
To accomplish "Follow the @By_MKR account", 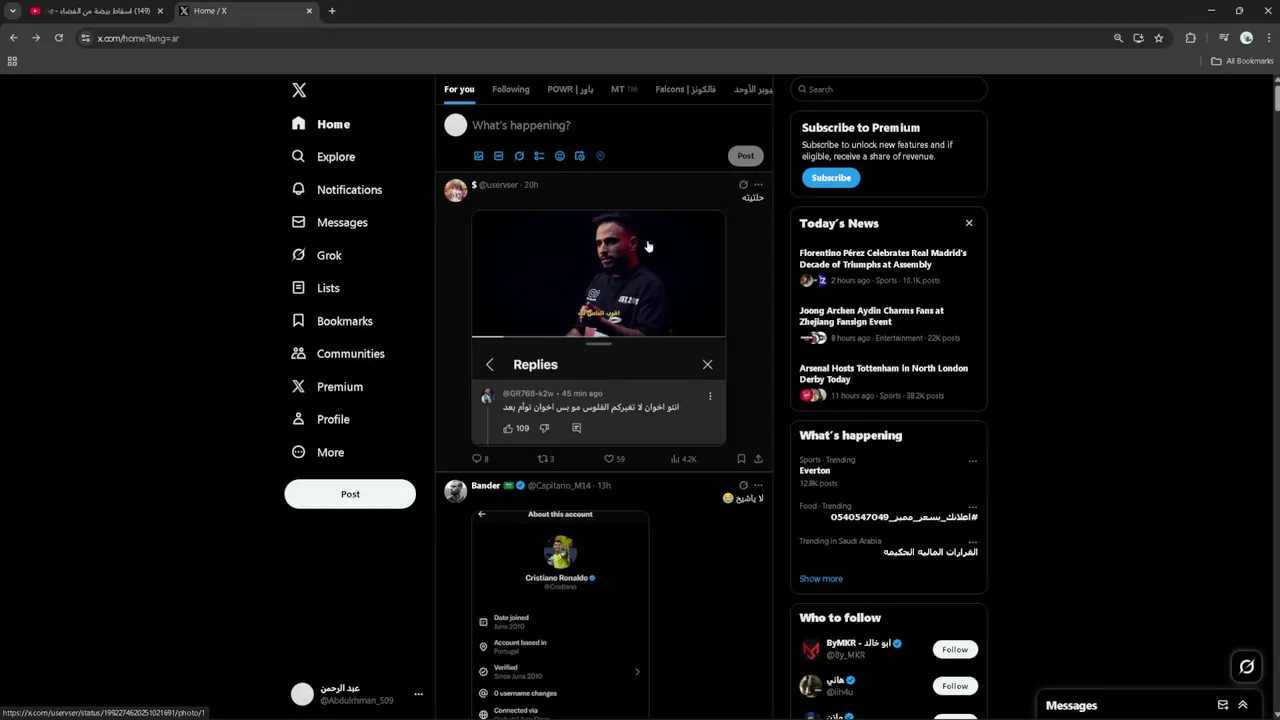I will (x=955, y=650).
